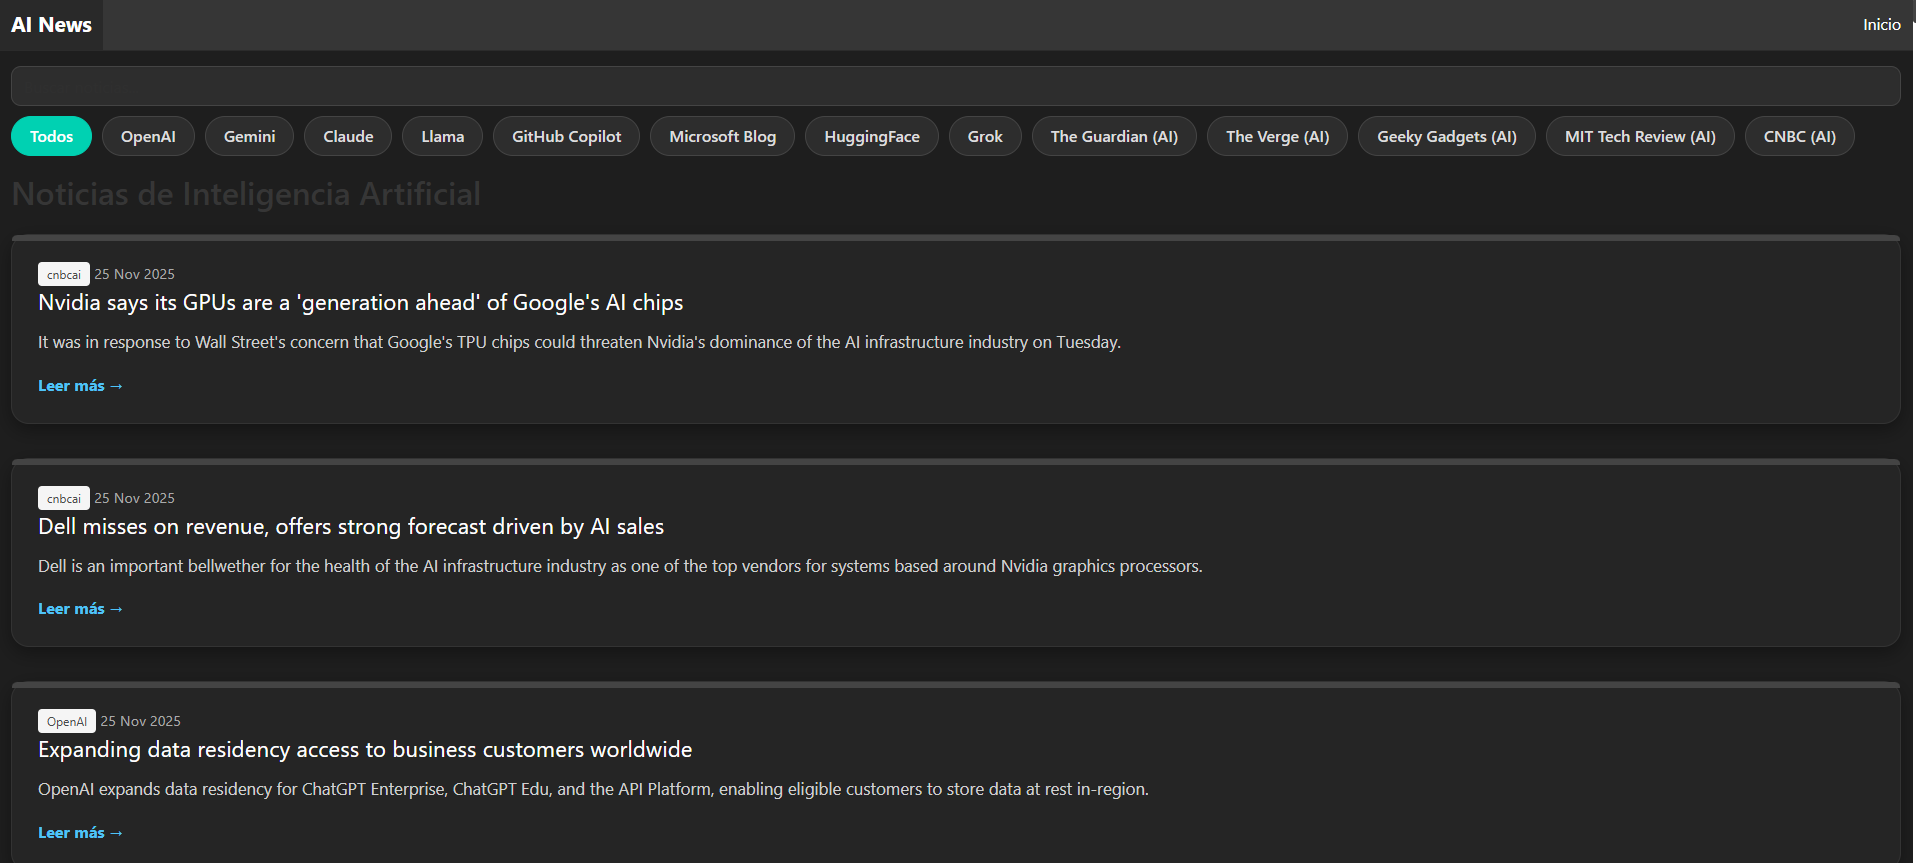Filter news by Gemini
This screenshot has width=1916, height=863.
pyautogui.click(x=249, y=137)
